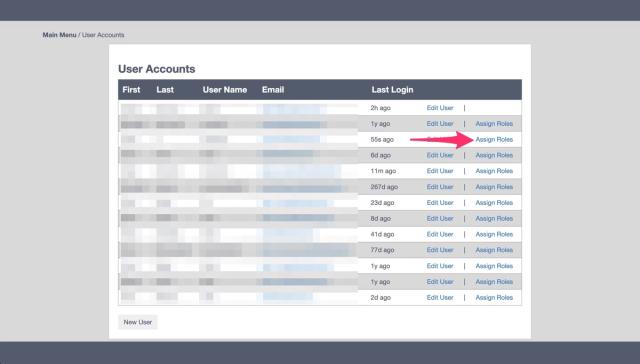This screenshot has height=364, width=640.
Task: Click User Accounts in the breadcrumb
Action: coord(103,35)
